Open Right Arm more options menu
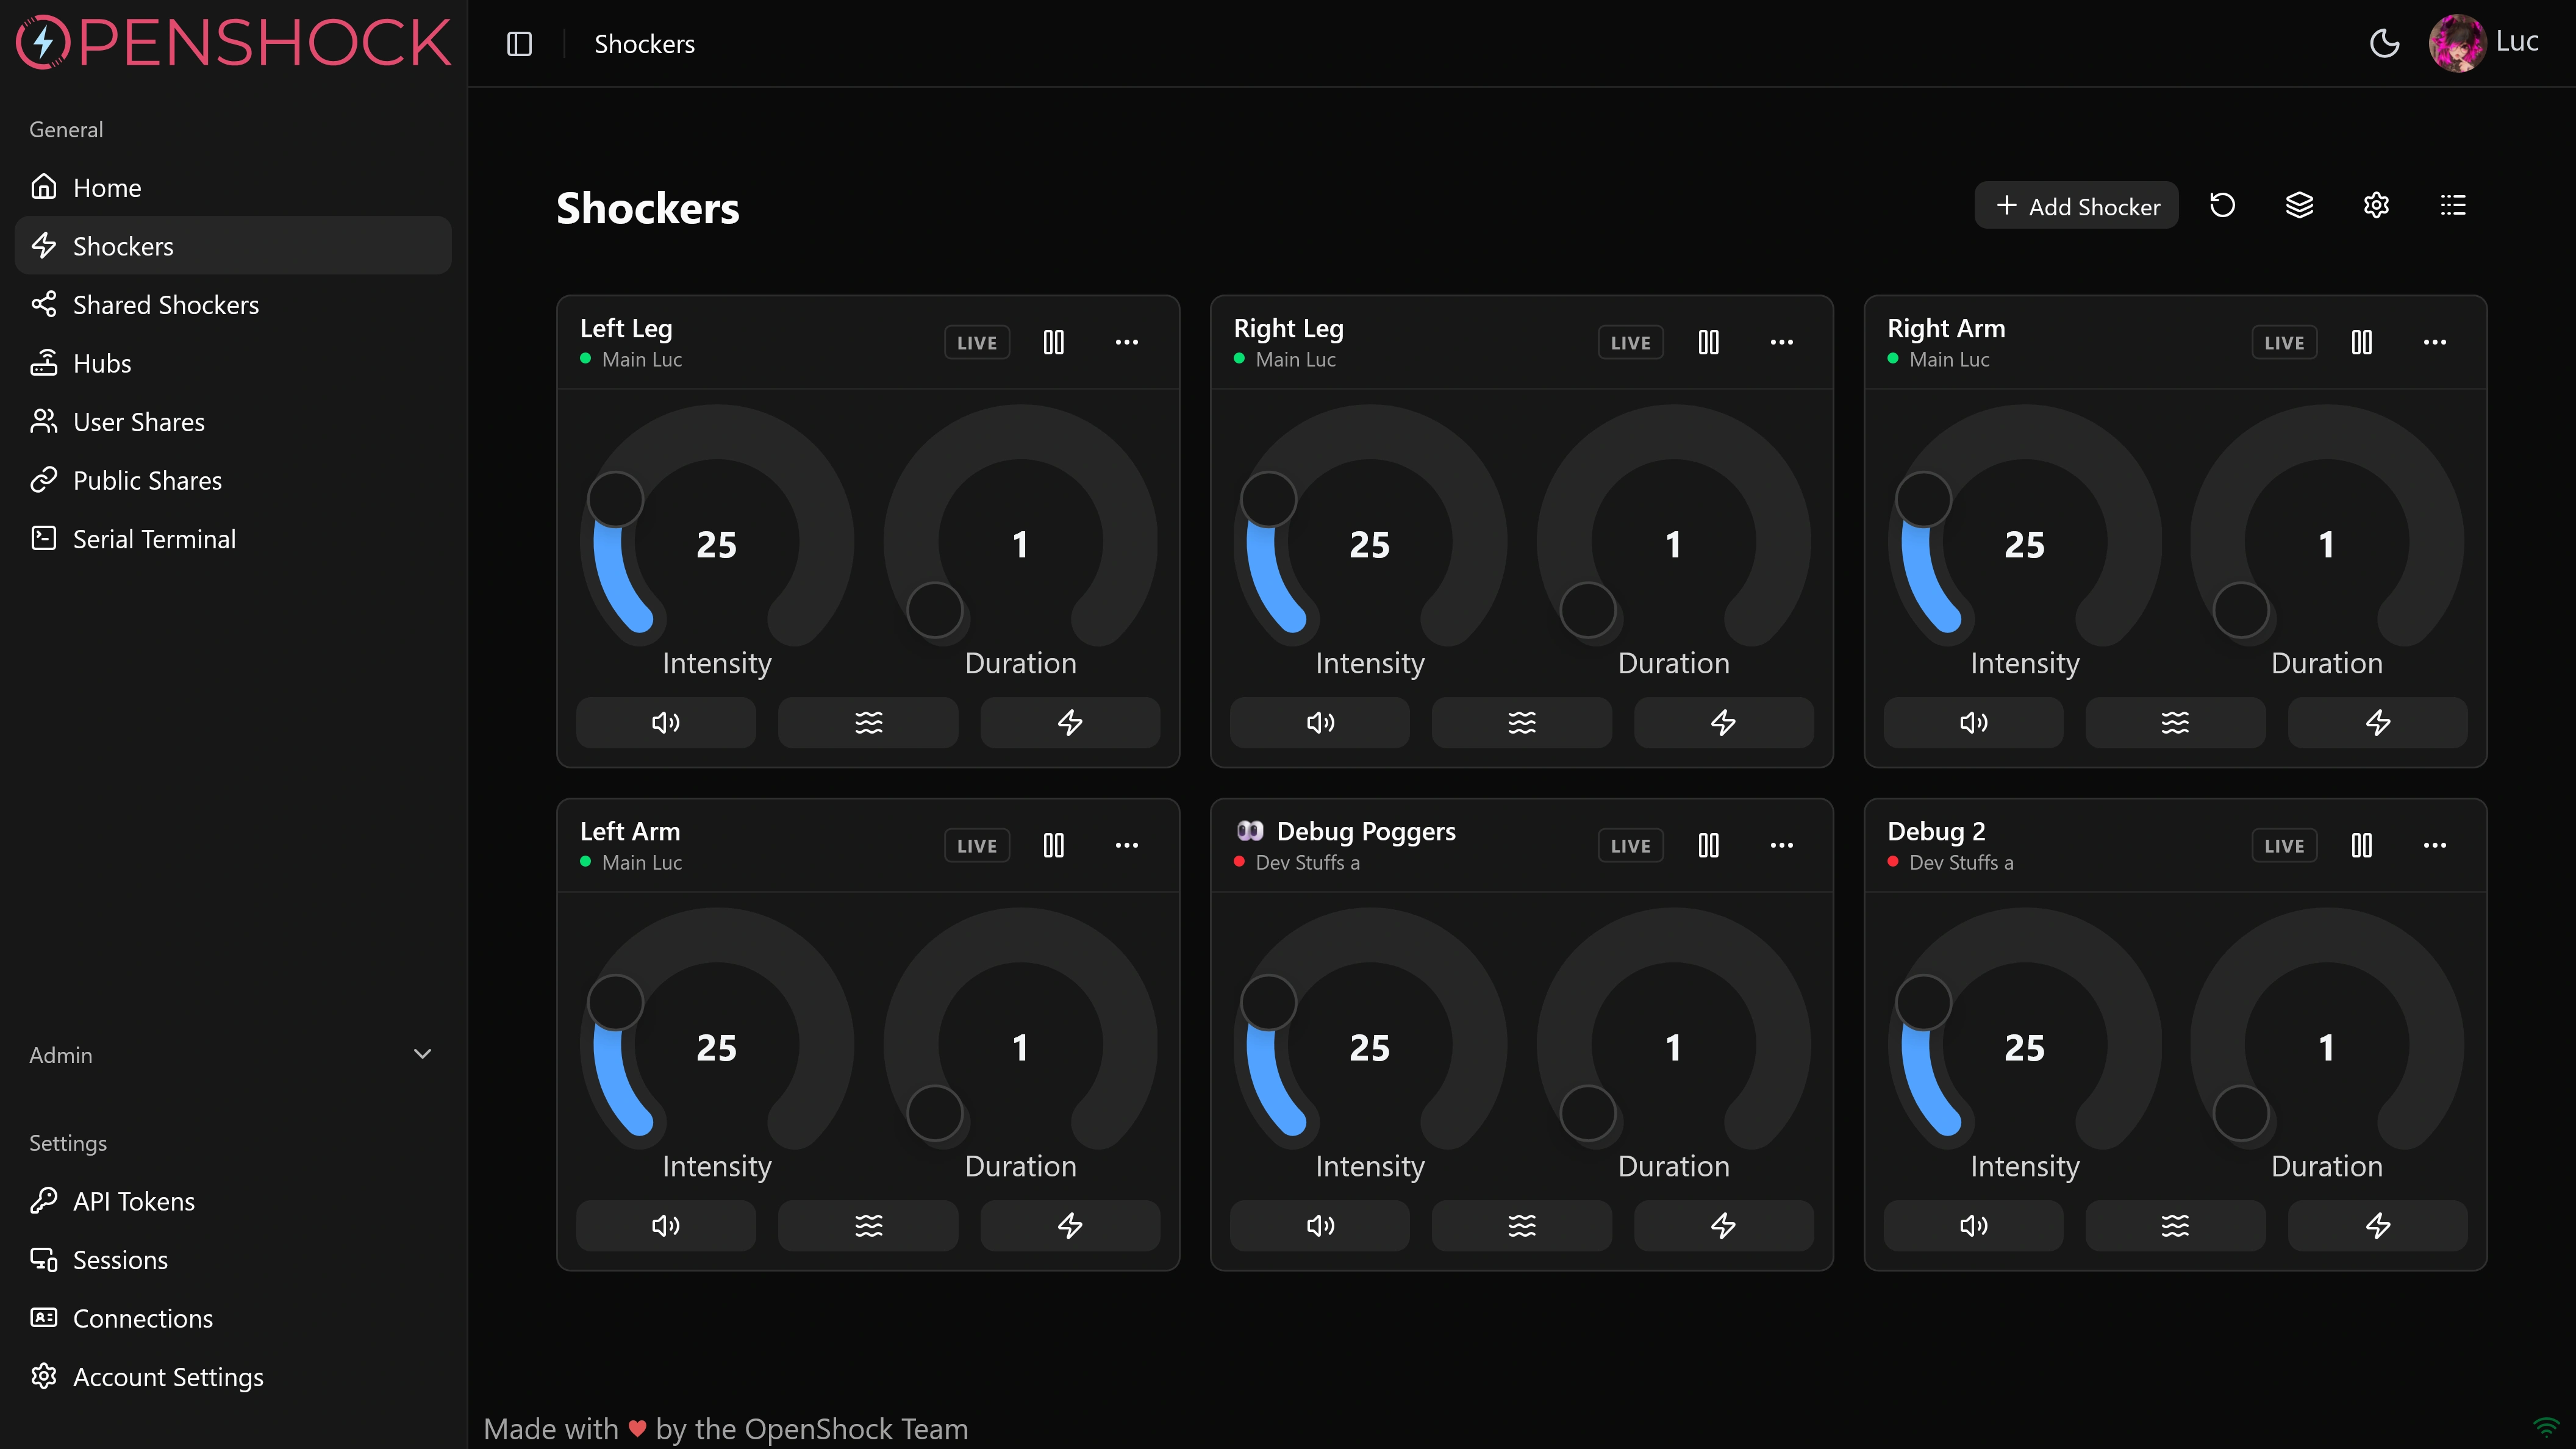 click(x=2435, y=342)
